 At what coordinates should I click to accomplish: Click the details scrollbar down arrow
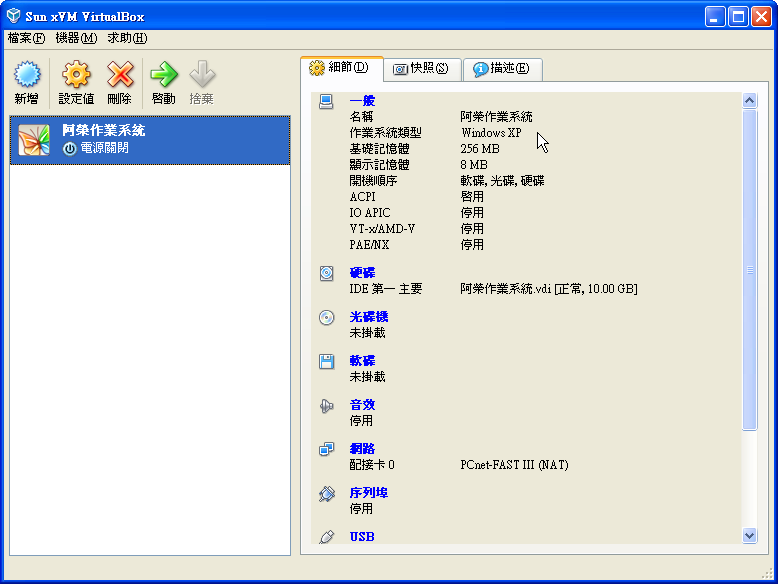point(749,535)
